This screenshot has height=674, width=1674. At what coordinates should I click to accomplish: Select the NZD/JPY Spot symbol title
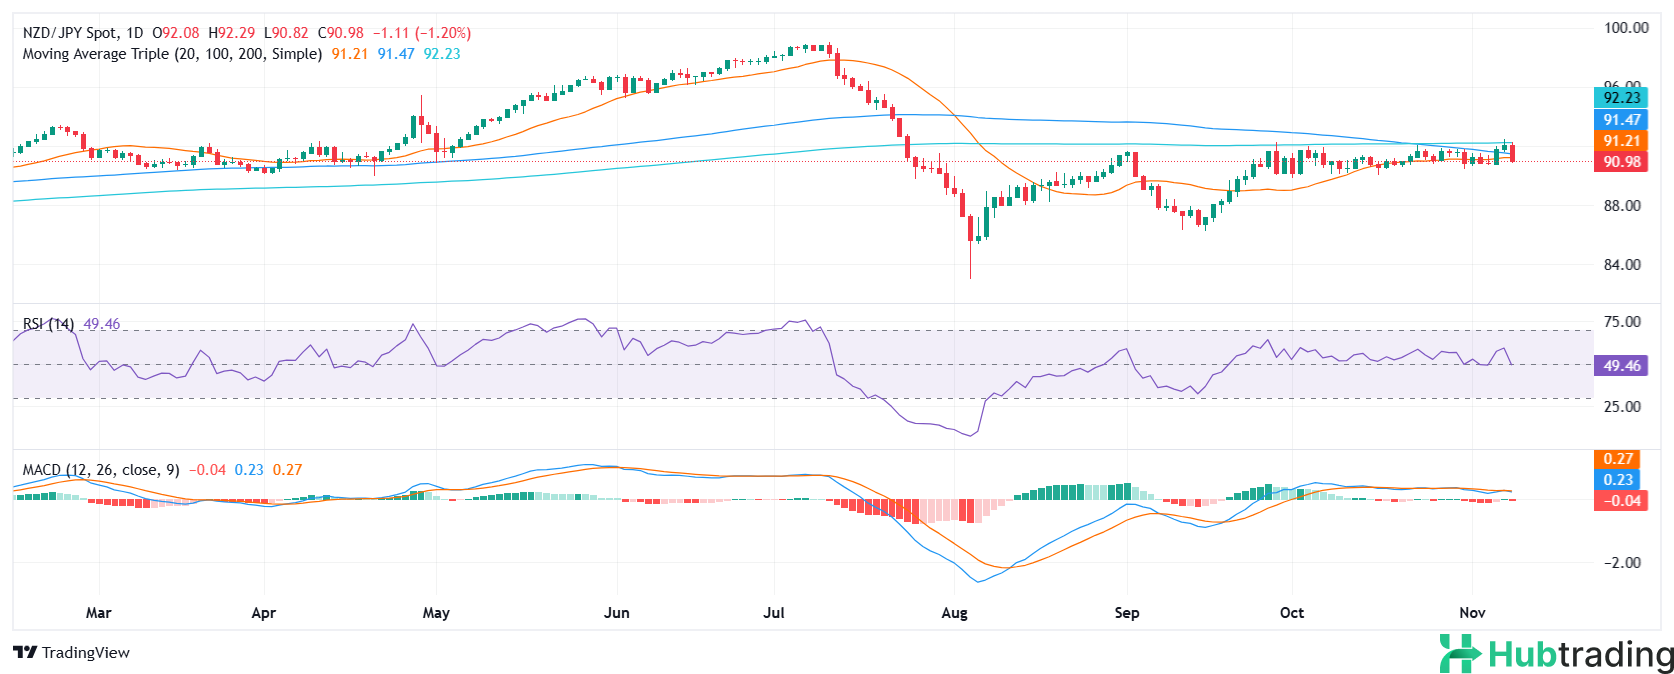pyautogui.click(x=84, y=33)
